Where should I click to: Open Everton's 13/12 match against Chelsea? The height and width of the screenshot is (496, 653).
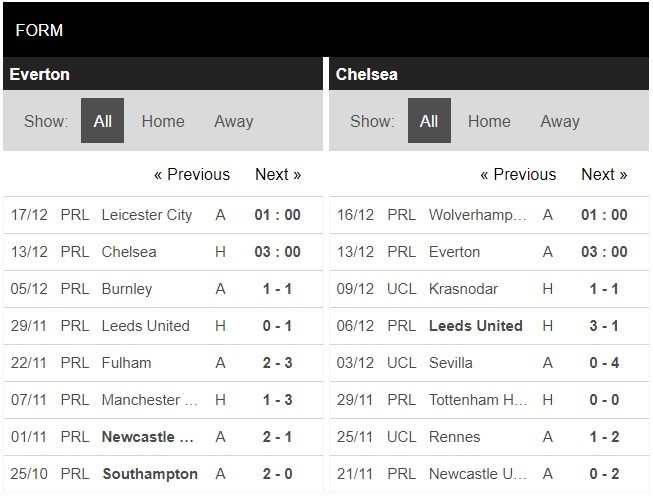click(129, 252)
